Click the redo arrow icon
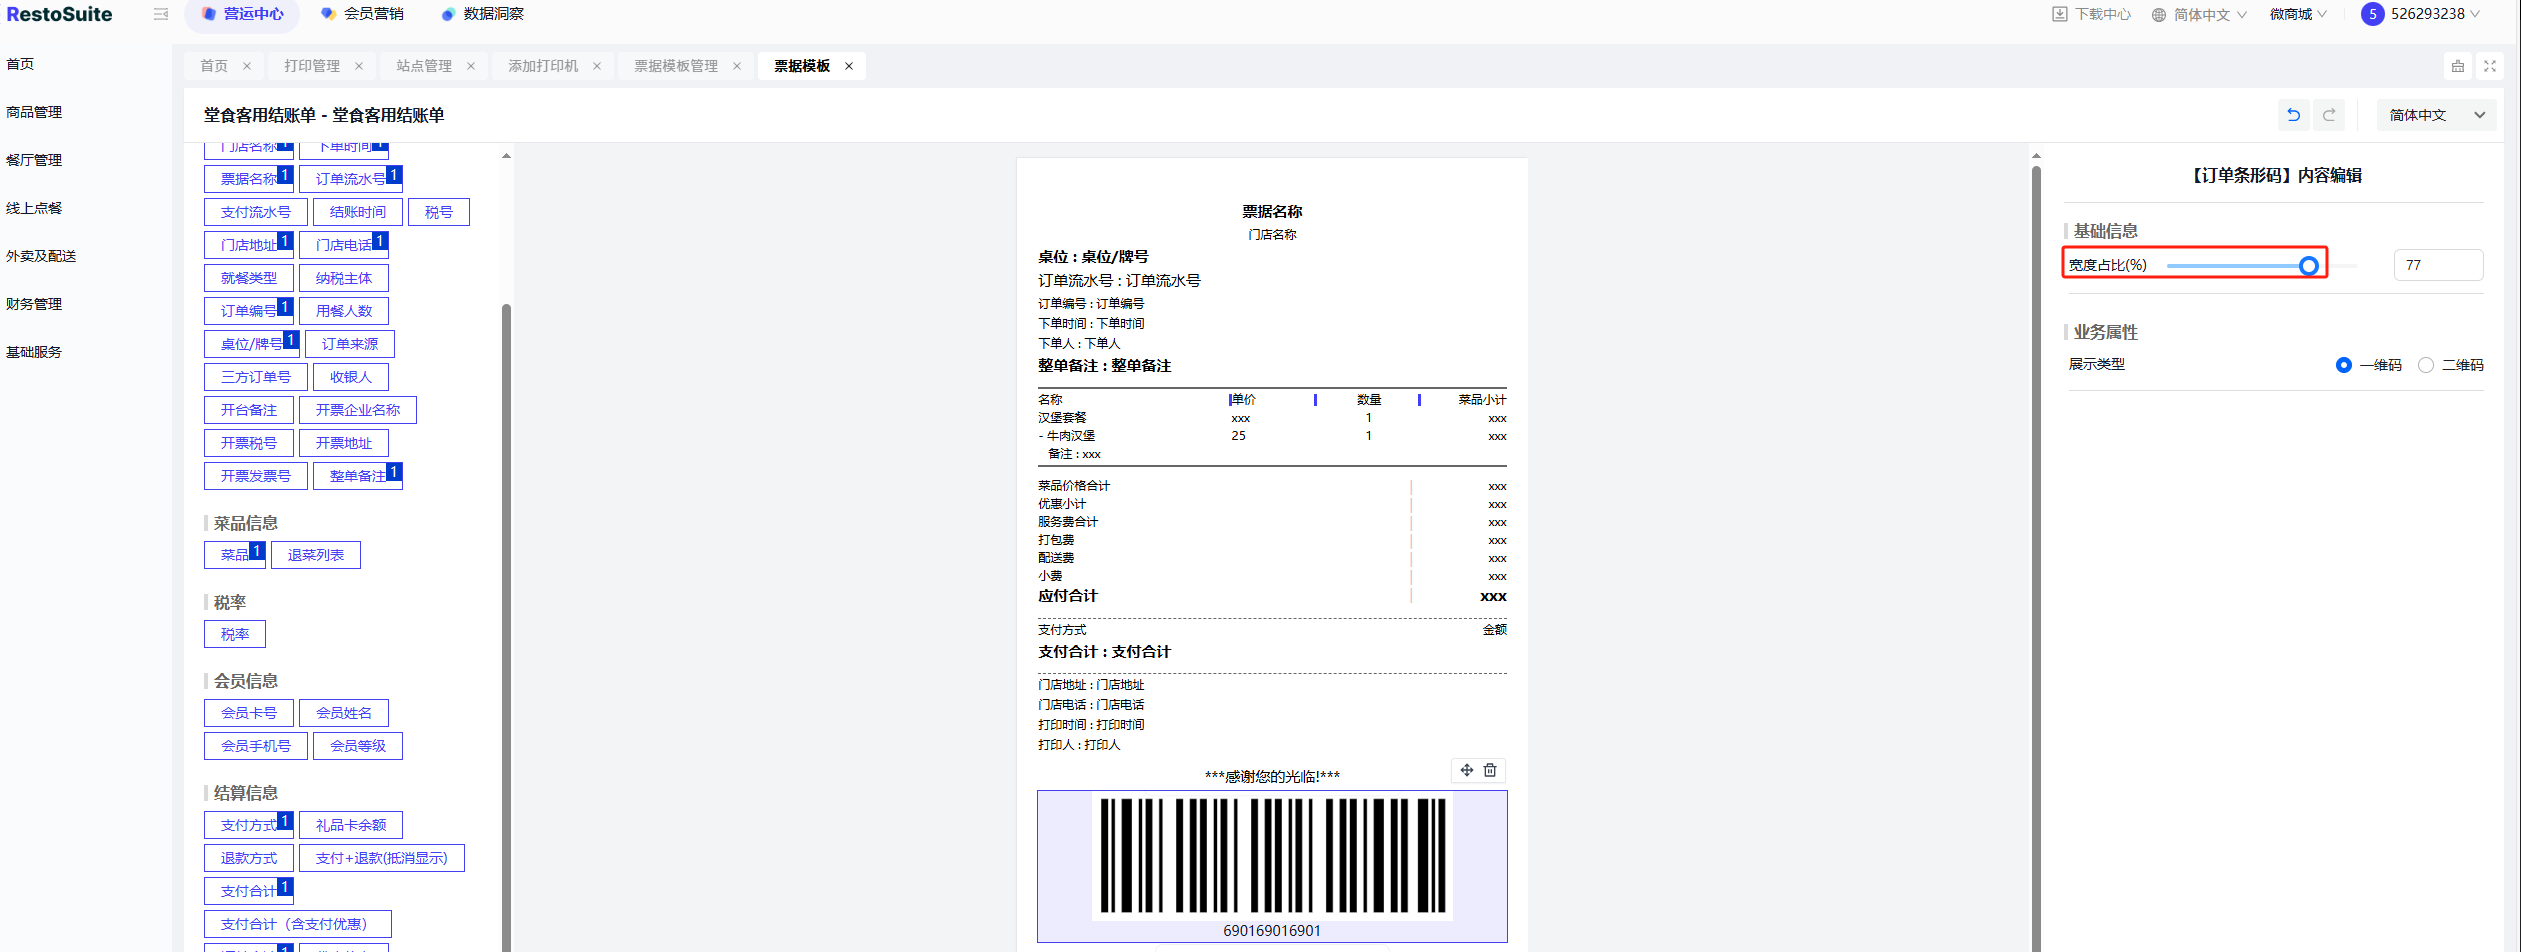 coord(2329,115)
